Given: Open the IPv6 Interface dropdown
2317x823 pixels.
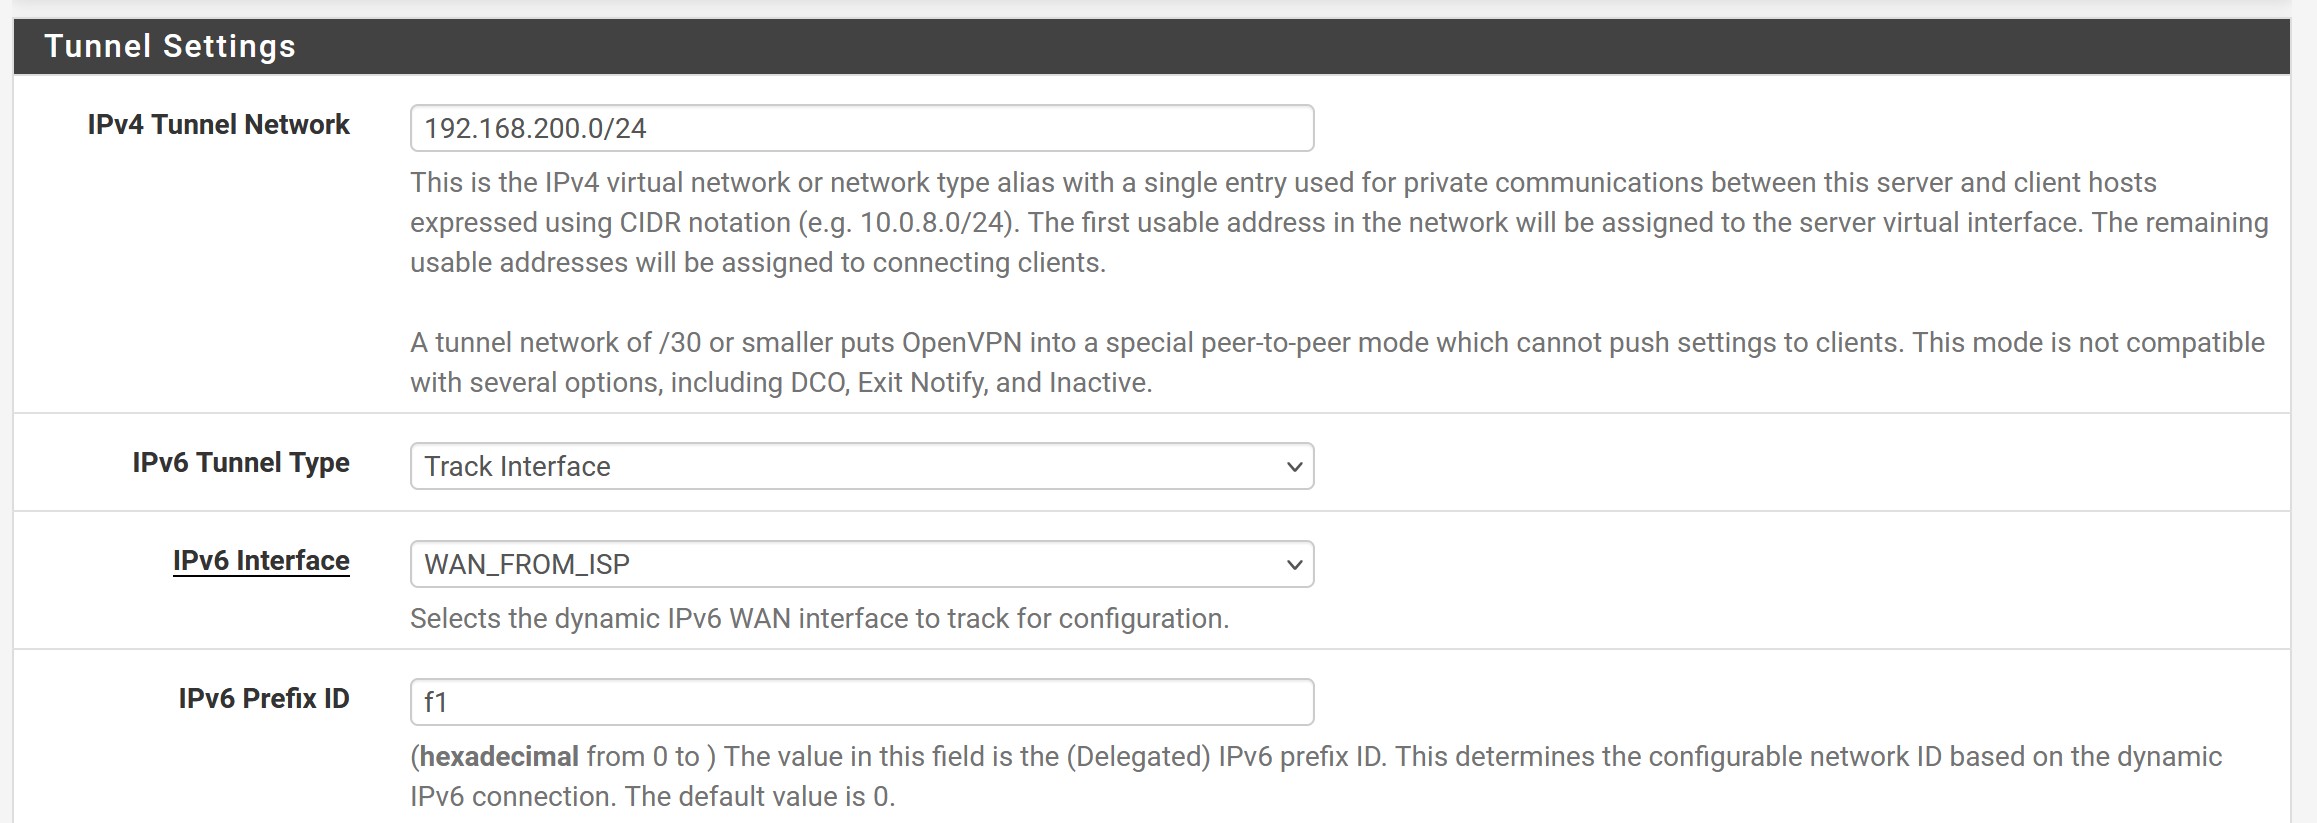Looking at the screenshot, I should point(860,564).
